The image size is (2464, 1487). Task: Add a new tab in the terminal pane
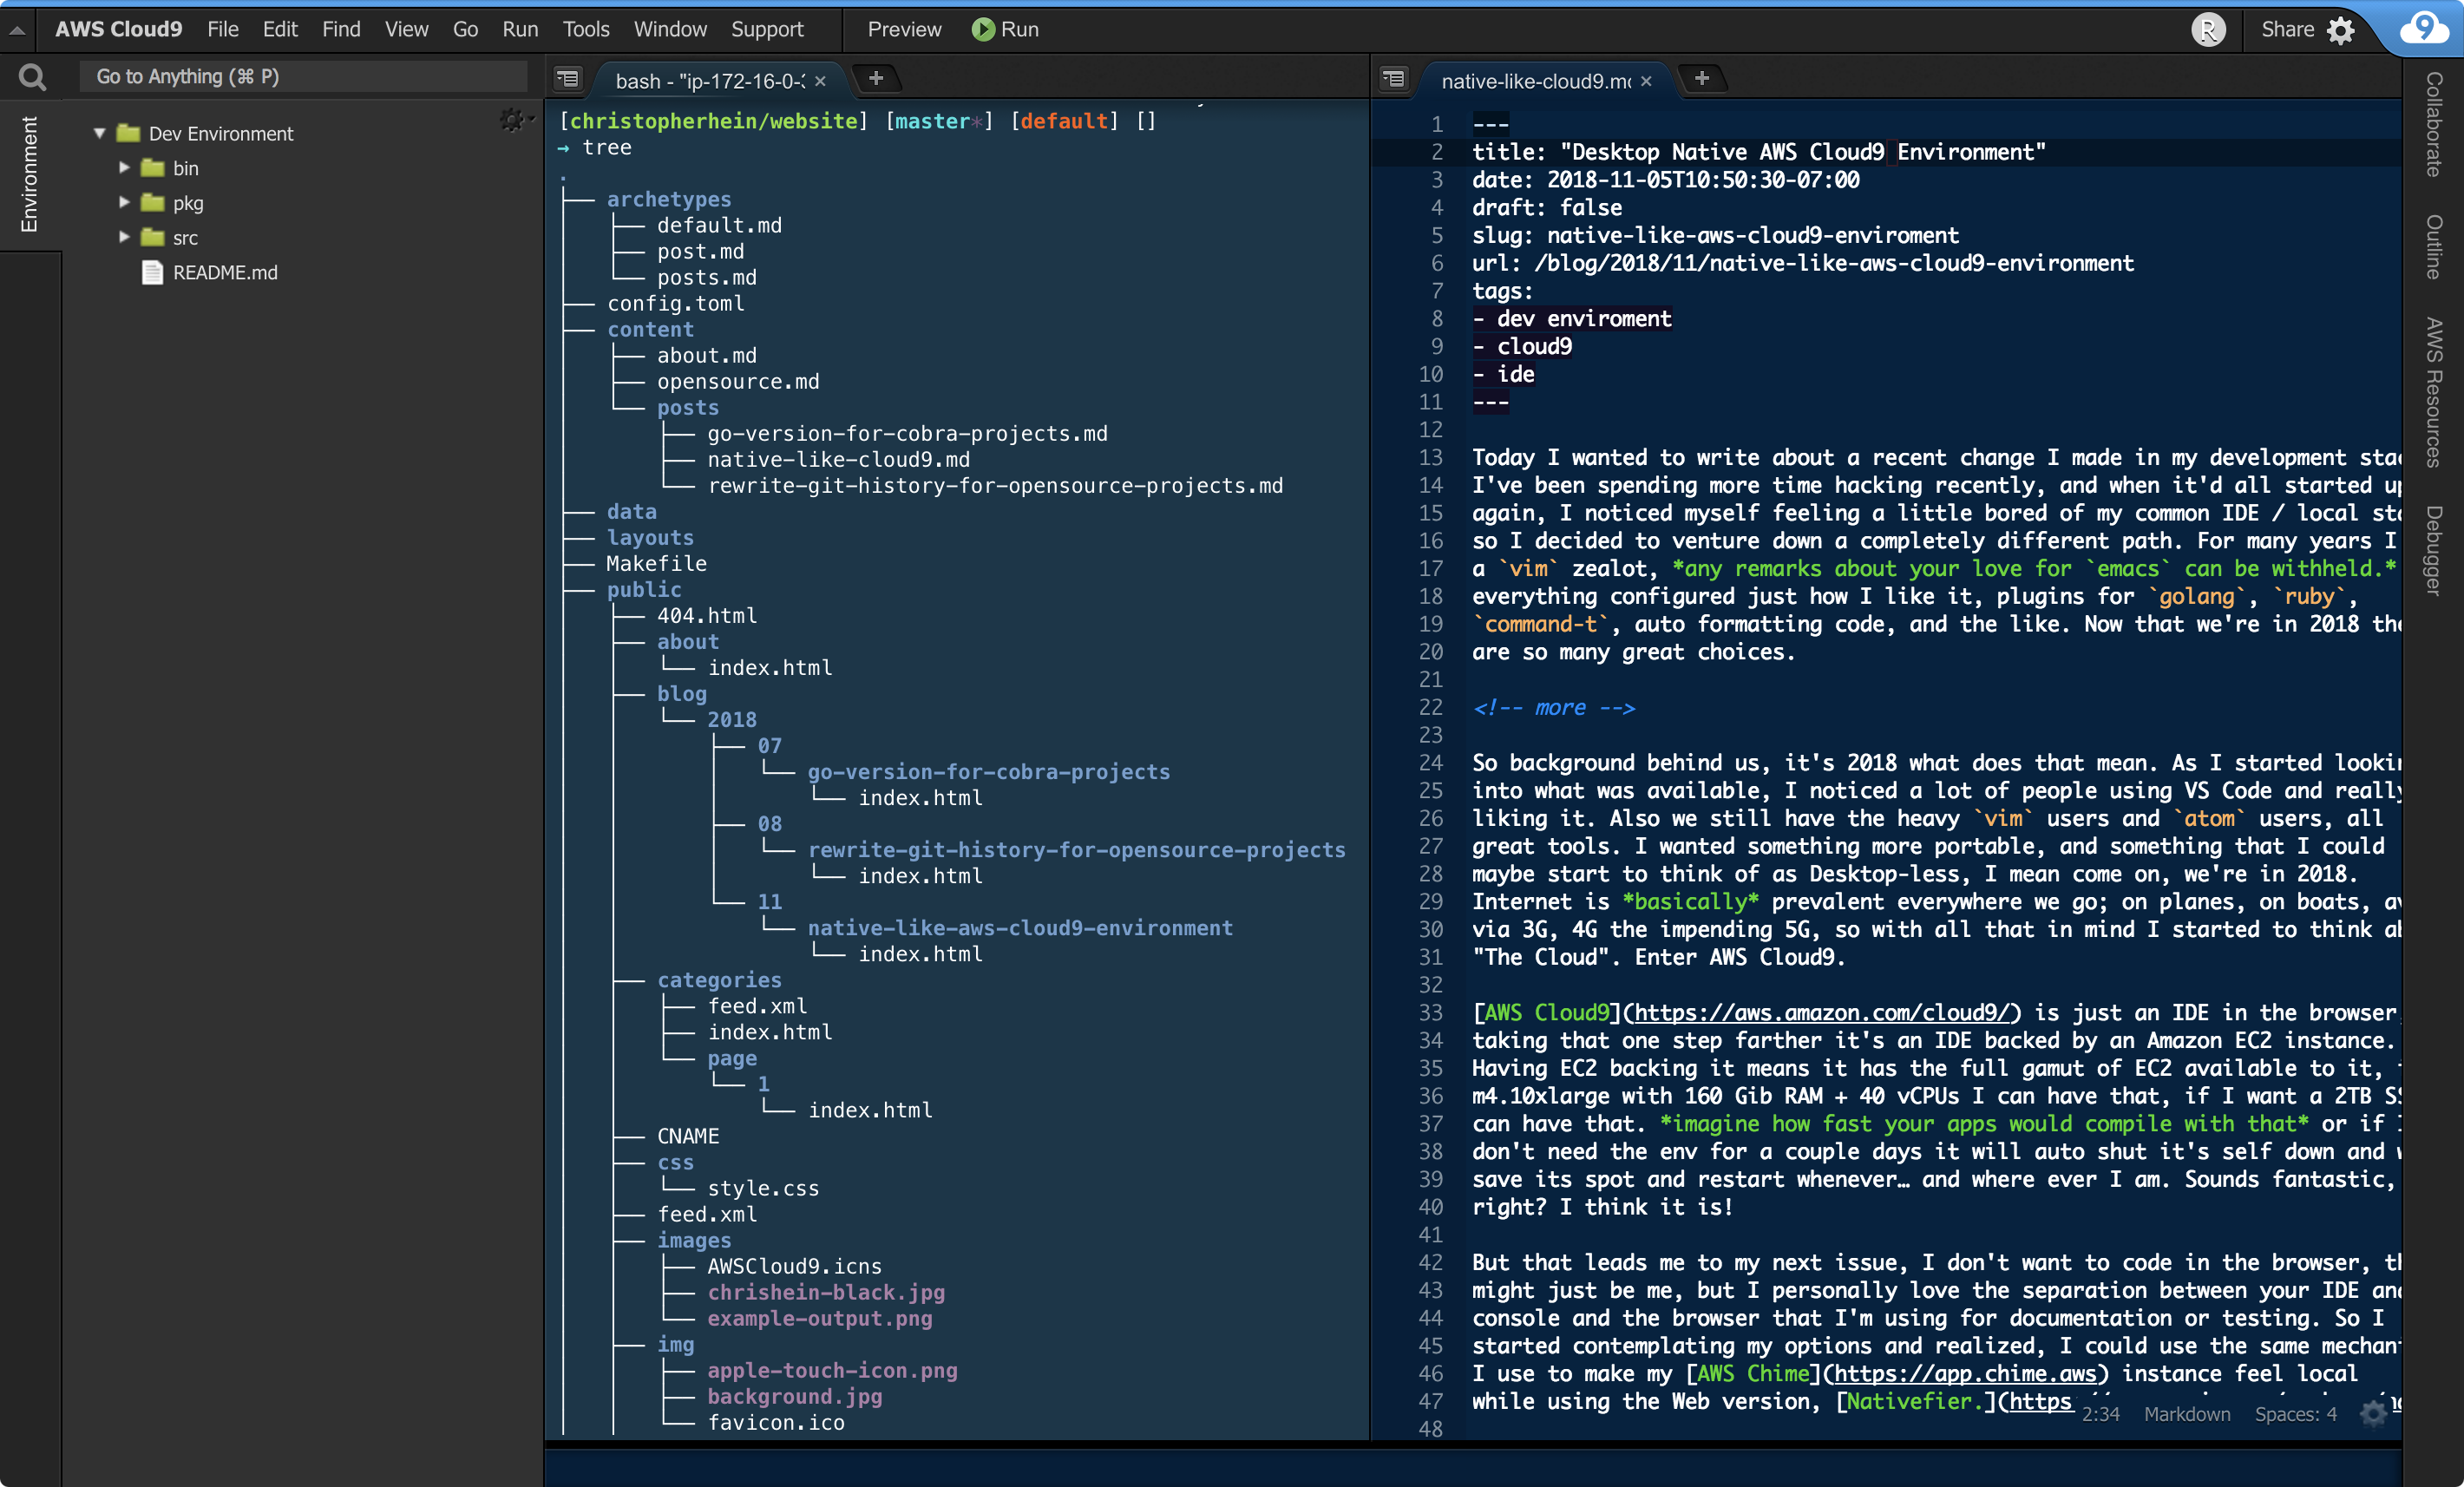pos(876,78)
